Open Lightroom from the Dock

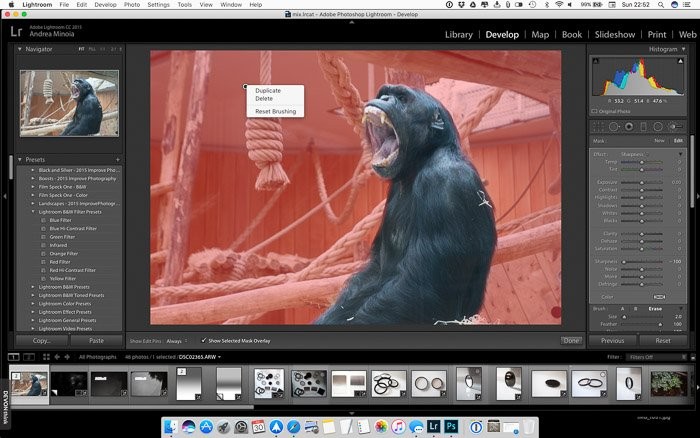coord(433,426)
